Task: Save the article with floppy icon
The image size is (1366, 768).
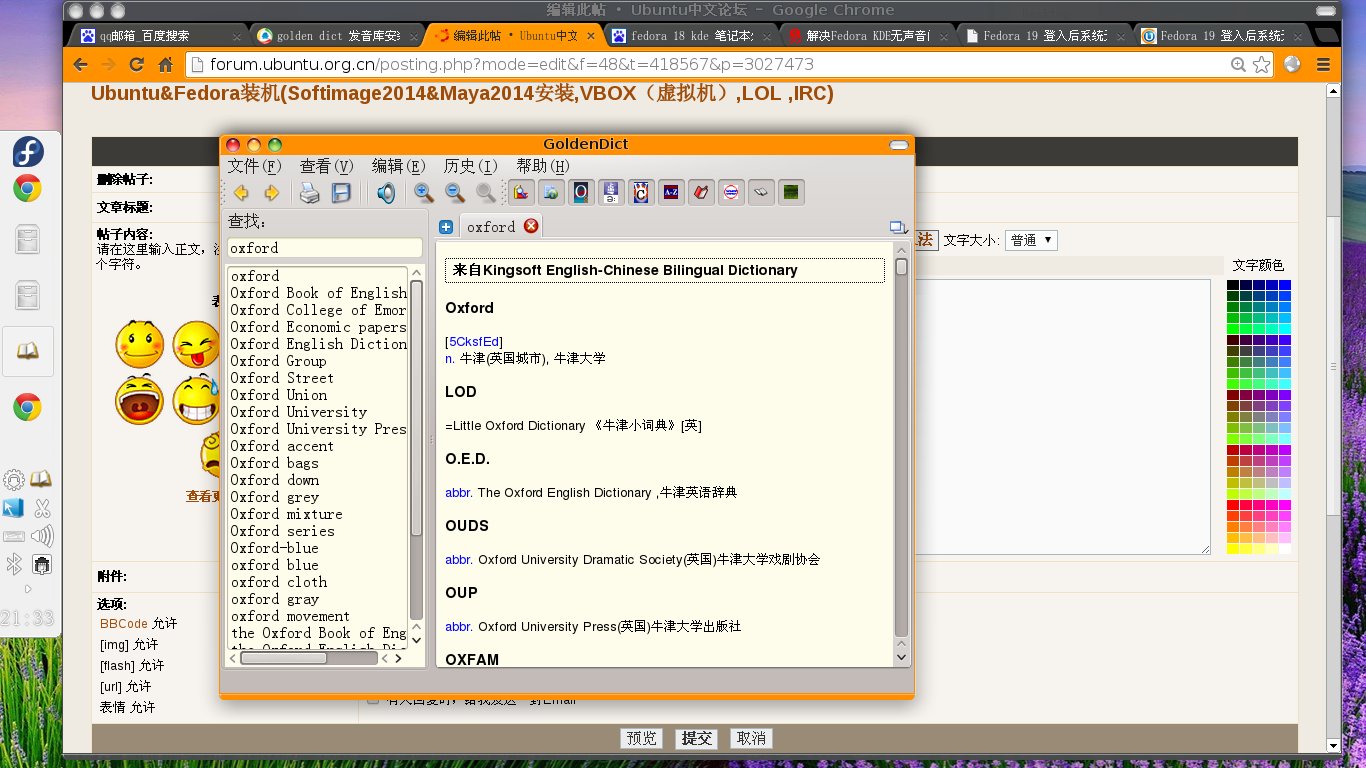Action: (341, 193)
